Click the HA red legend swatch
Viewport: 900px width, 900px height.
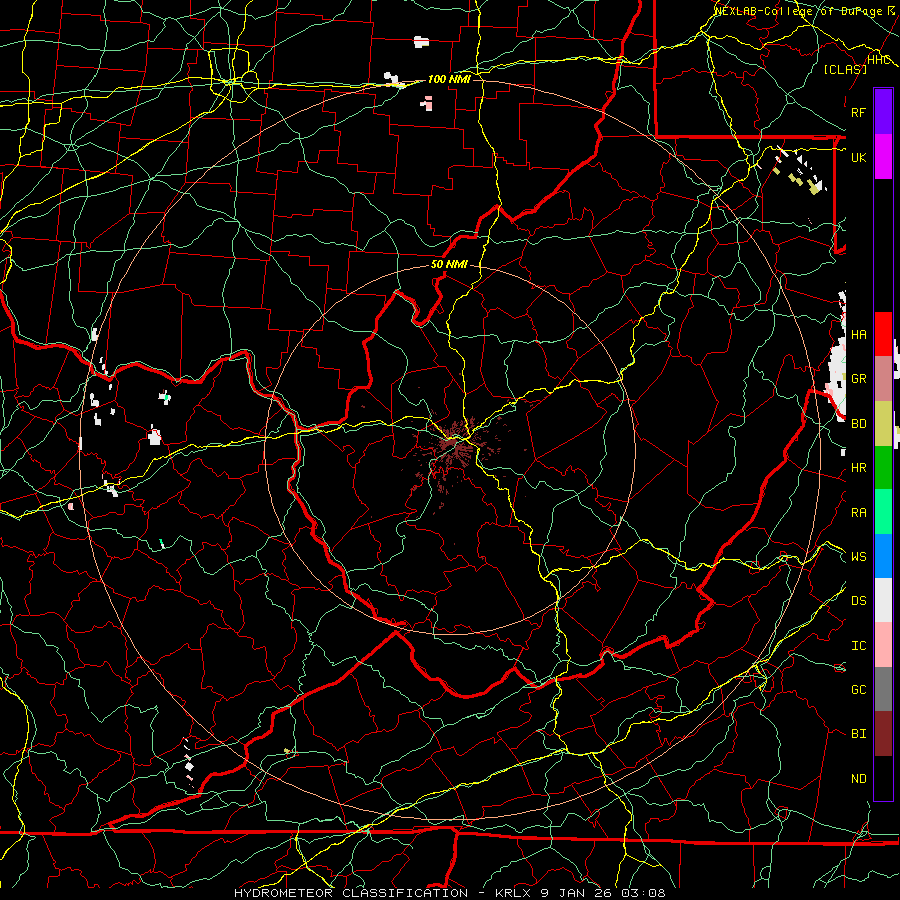(883, 334)
